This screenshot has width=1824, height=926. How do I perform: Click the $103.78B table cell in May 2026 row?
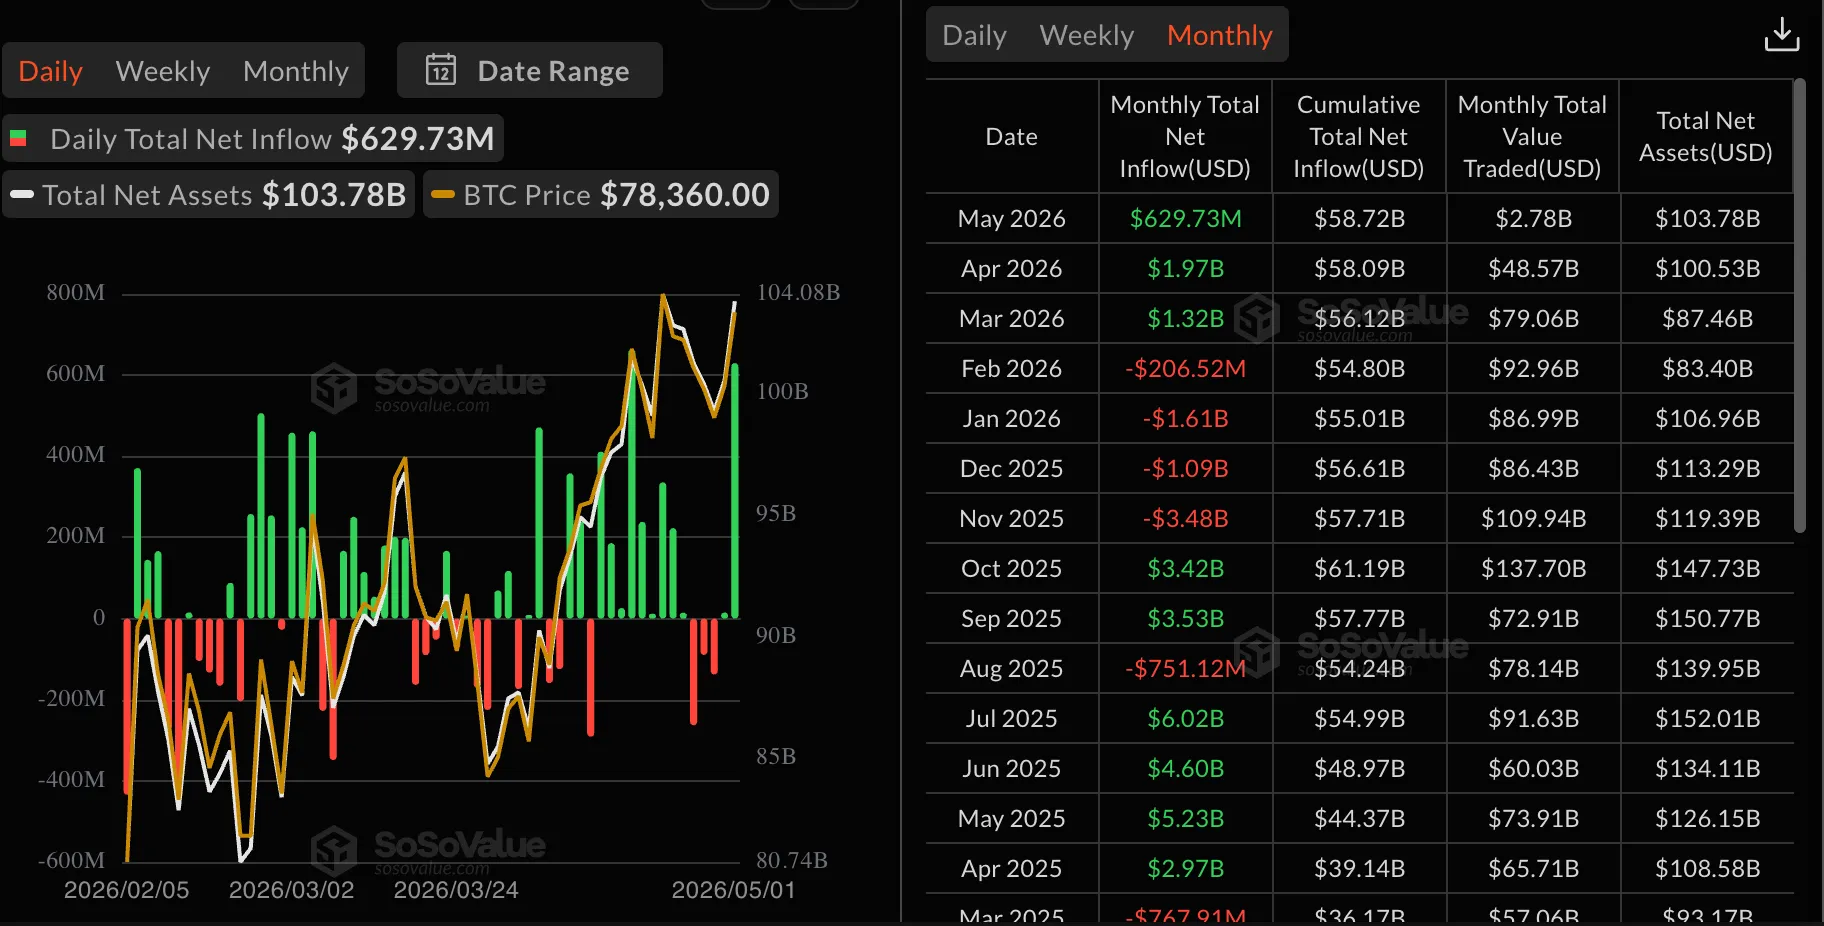pos(1707,218)
